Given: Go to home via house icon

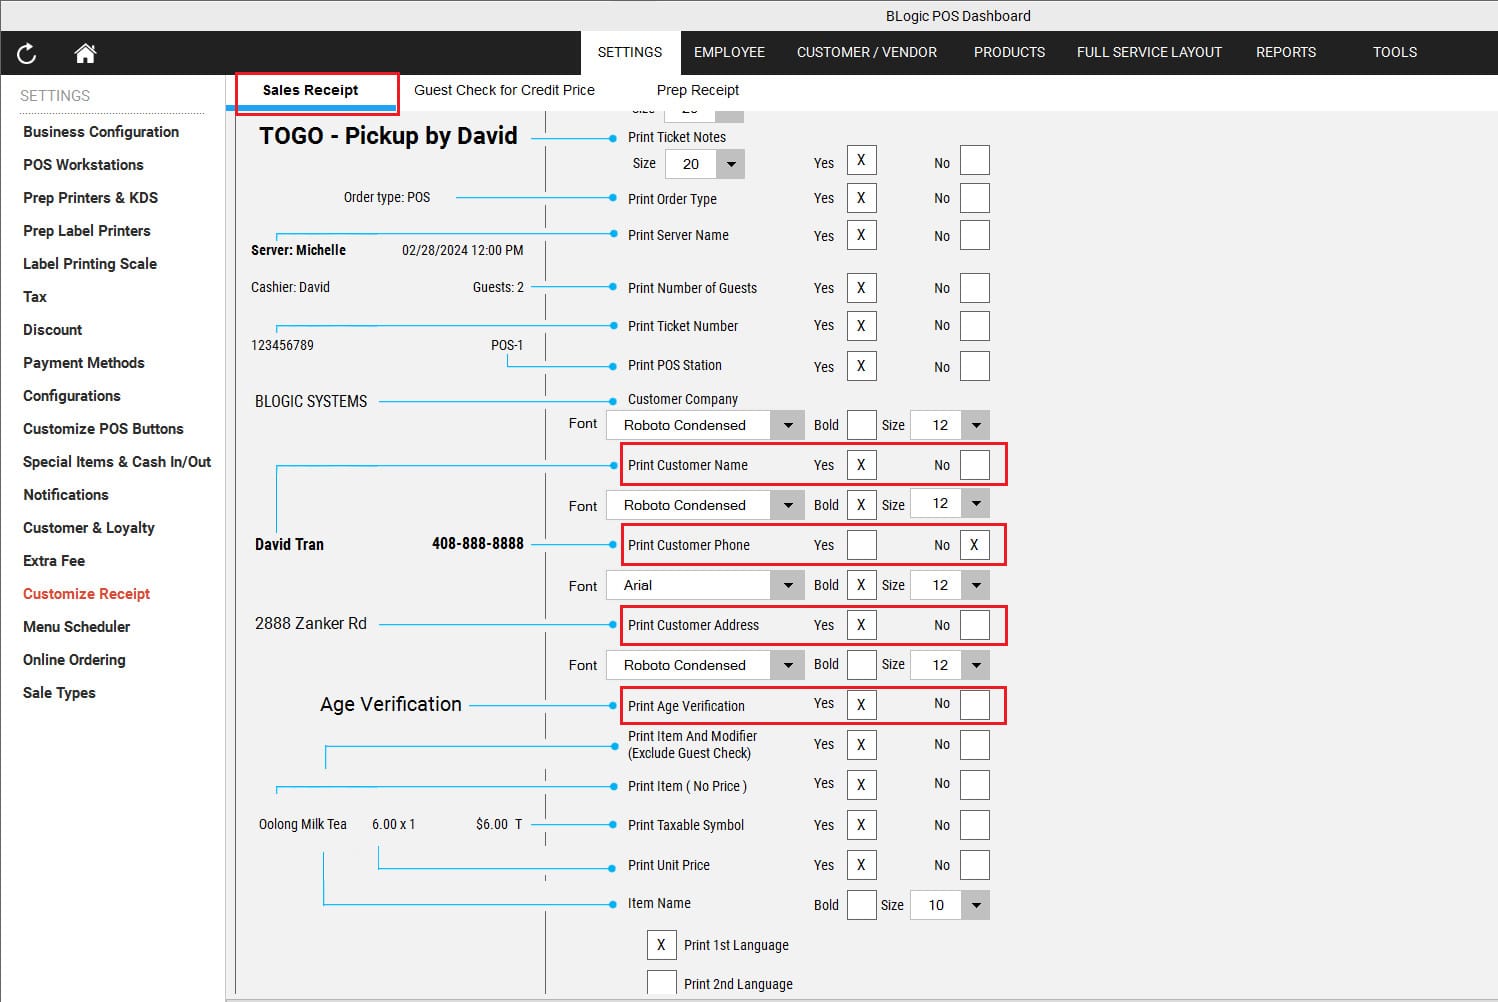Looking at the screenshot, I should coord(85,53).
